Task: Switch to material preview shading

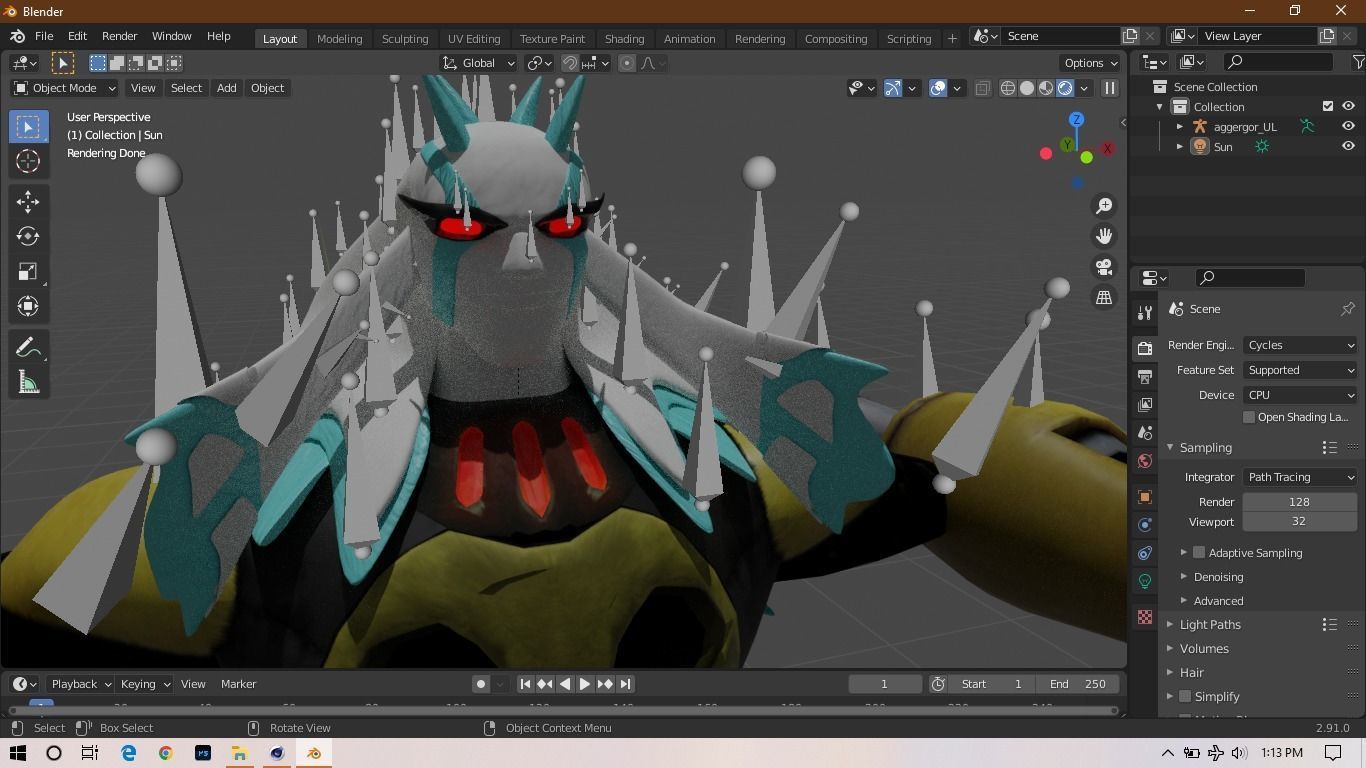Action: (x=1046, y=88)
